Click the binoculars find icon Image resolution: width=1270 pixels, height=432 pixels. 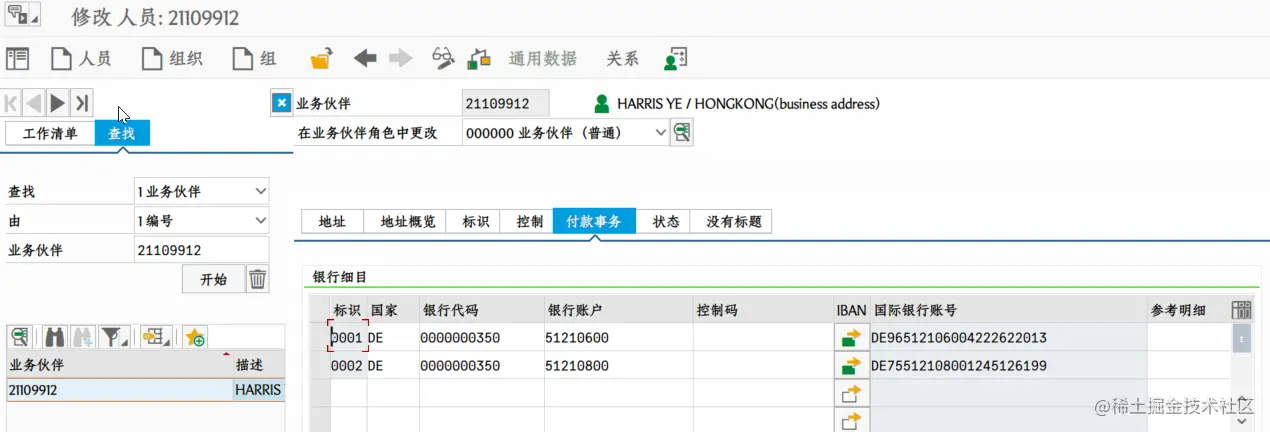56,337
